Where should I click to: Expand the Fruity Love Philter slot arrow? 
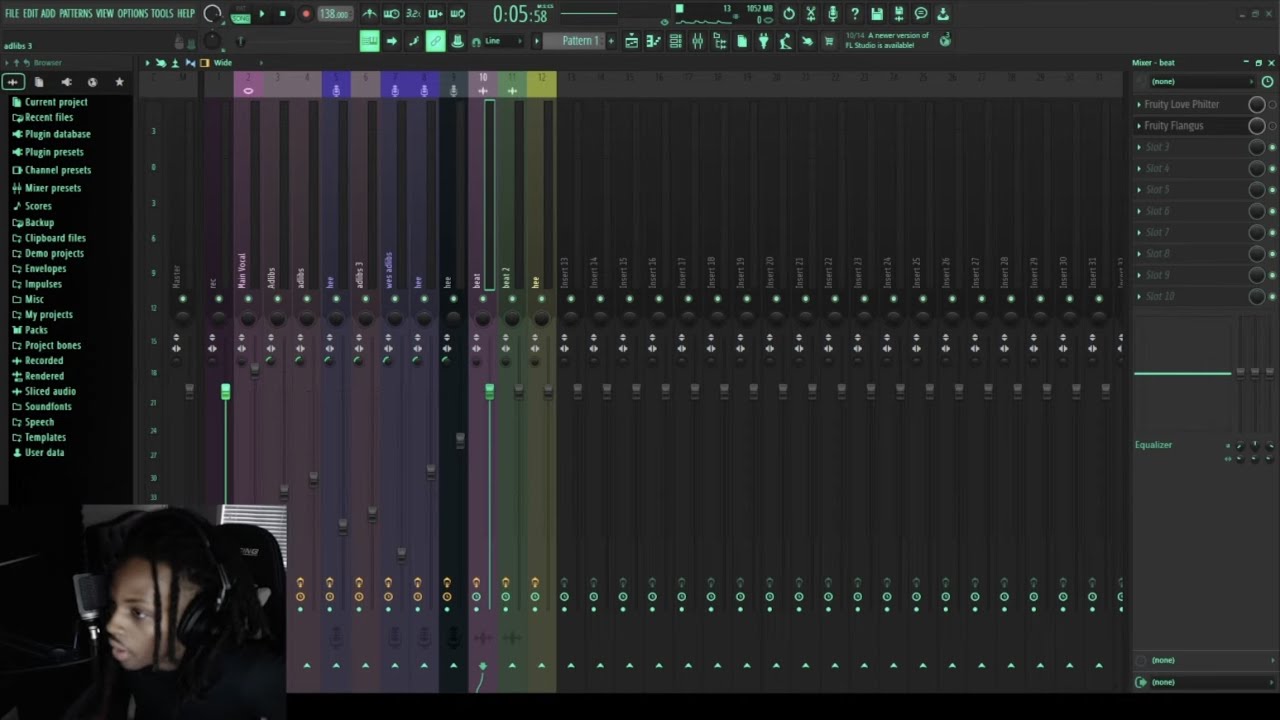[1139, 104]
